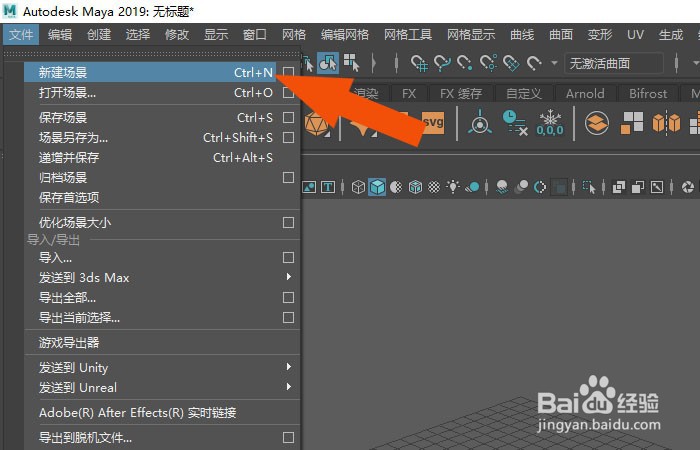Toggle X-ray active components
The width and height of the screenshot is (700, 450).
[638, 187]
